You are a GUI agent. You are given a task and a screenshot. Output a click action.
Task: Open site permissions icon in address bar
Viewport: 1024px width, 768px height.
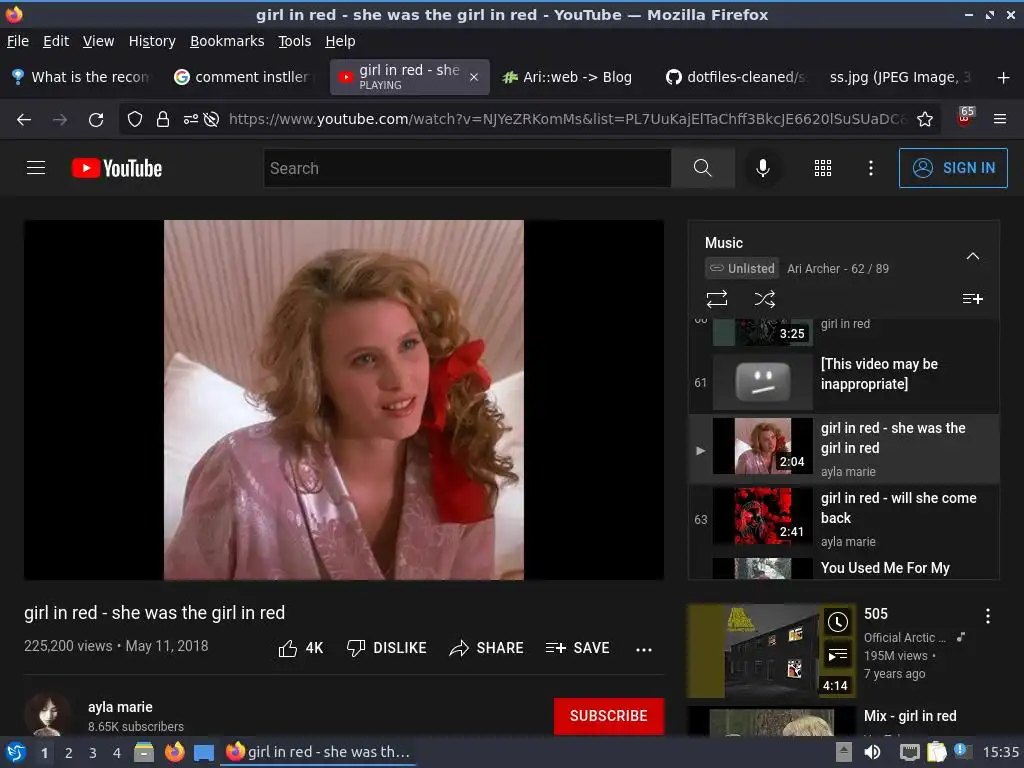[190, 120]
